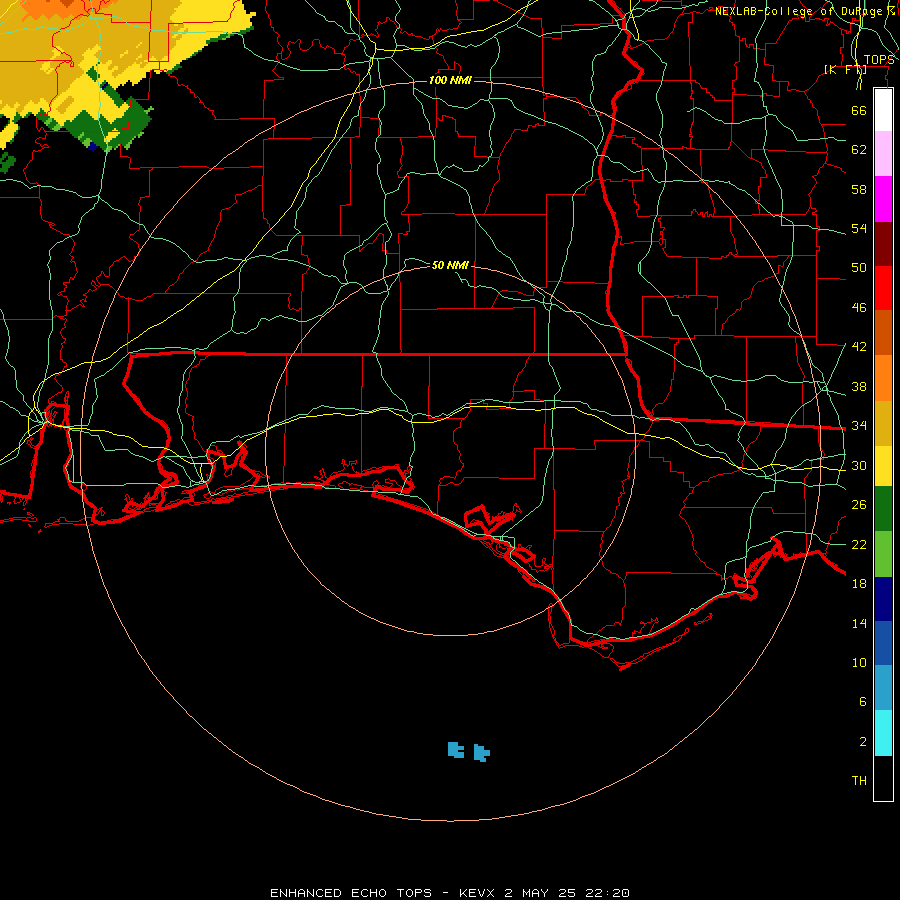This screenshot has width=900, height=900.
Task: Click the black TH legend block
Action: (x=883, y=778)
